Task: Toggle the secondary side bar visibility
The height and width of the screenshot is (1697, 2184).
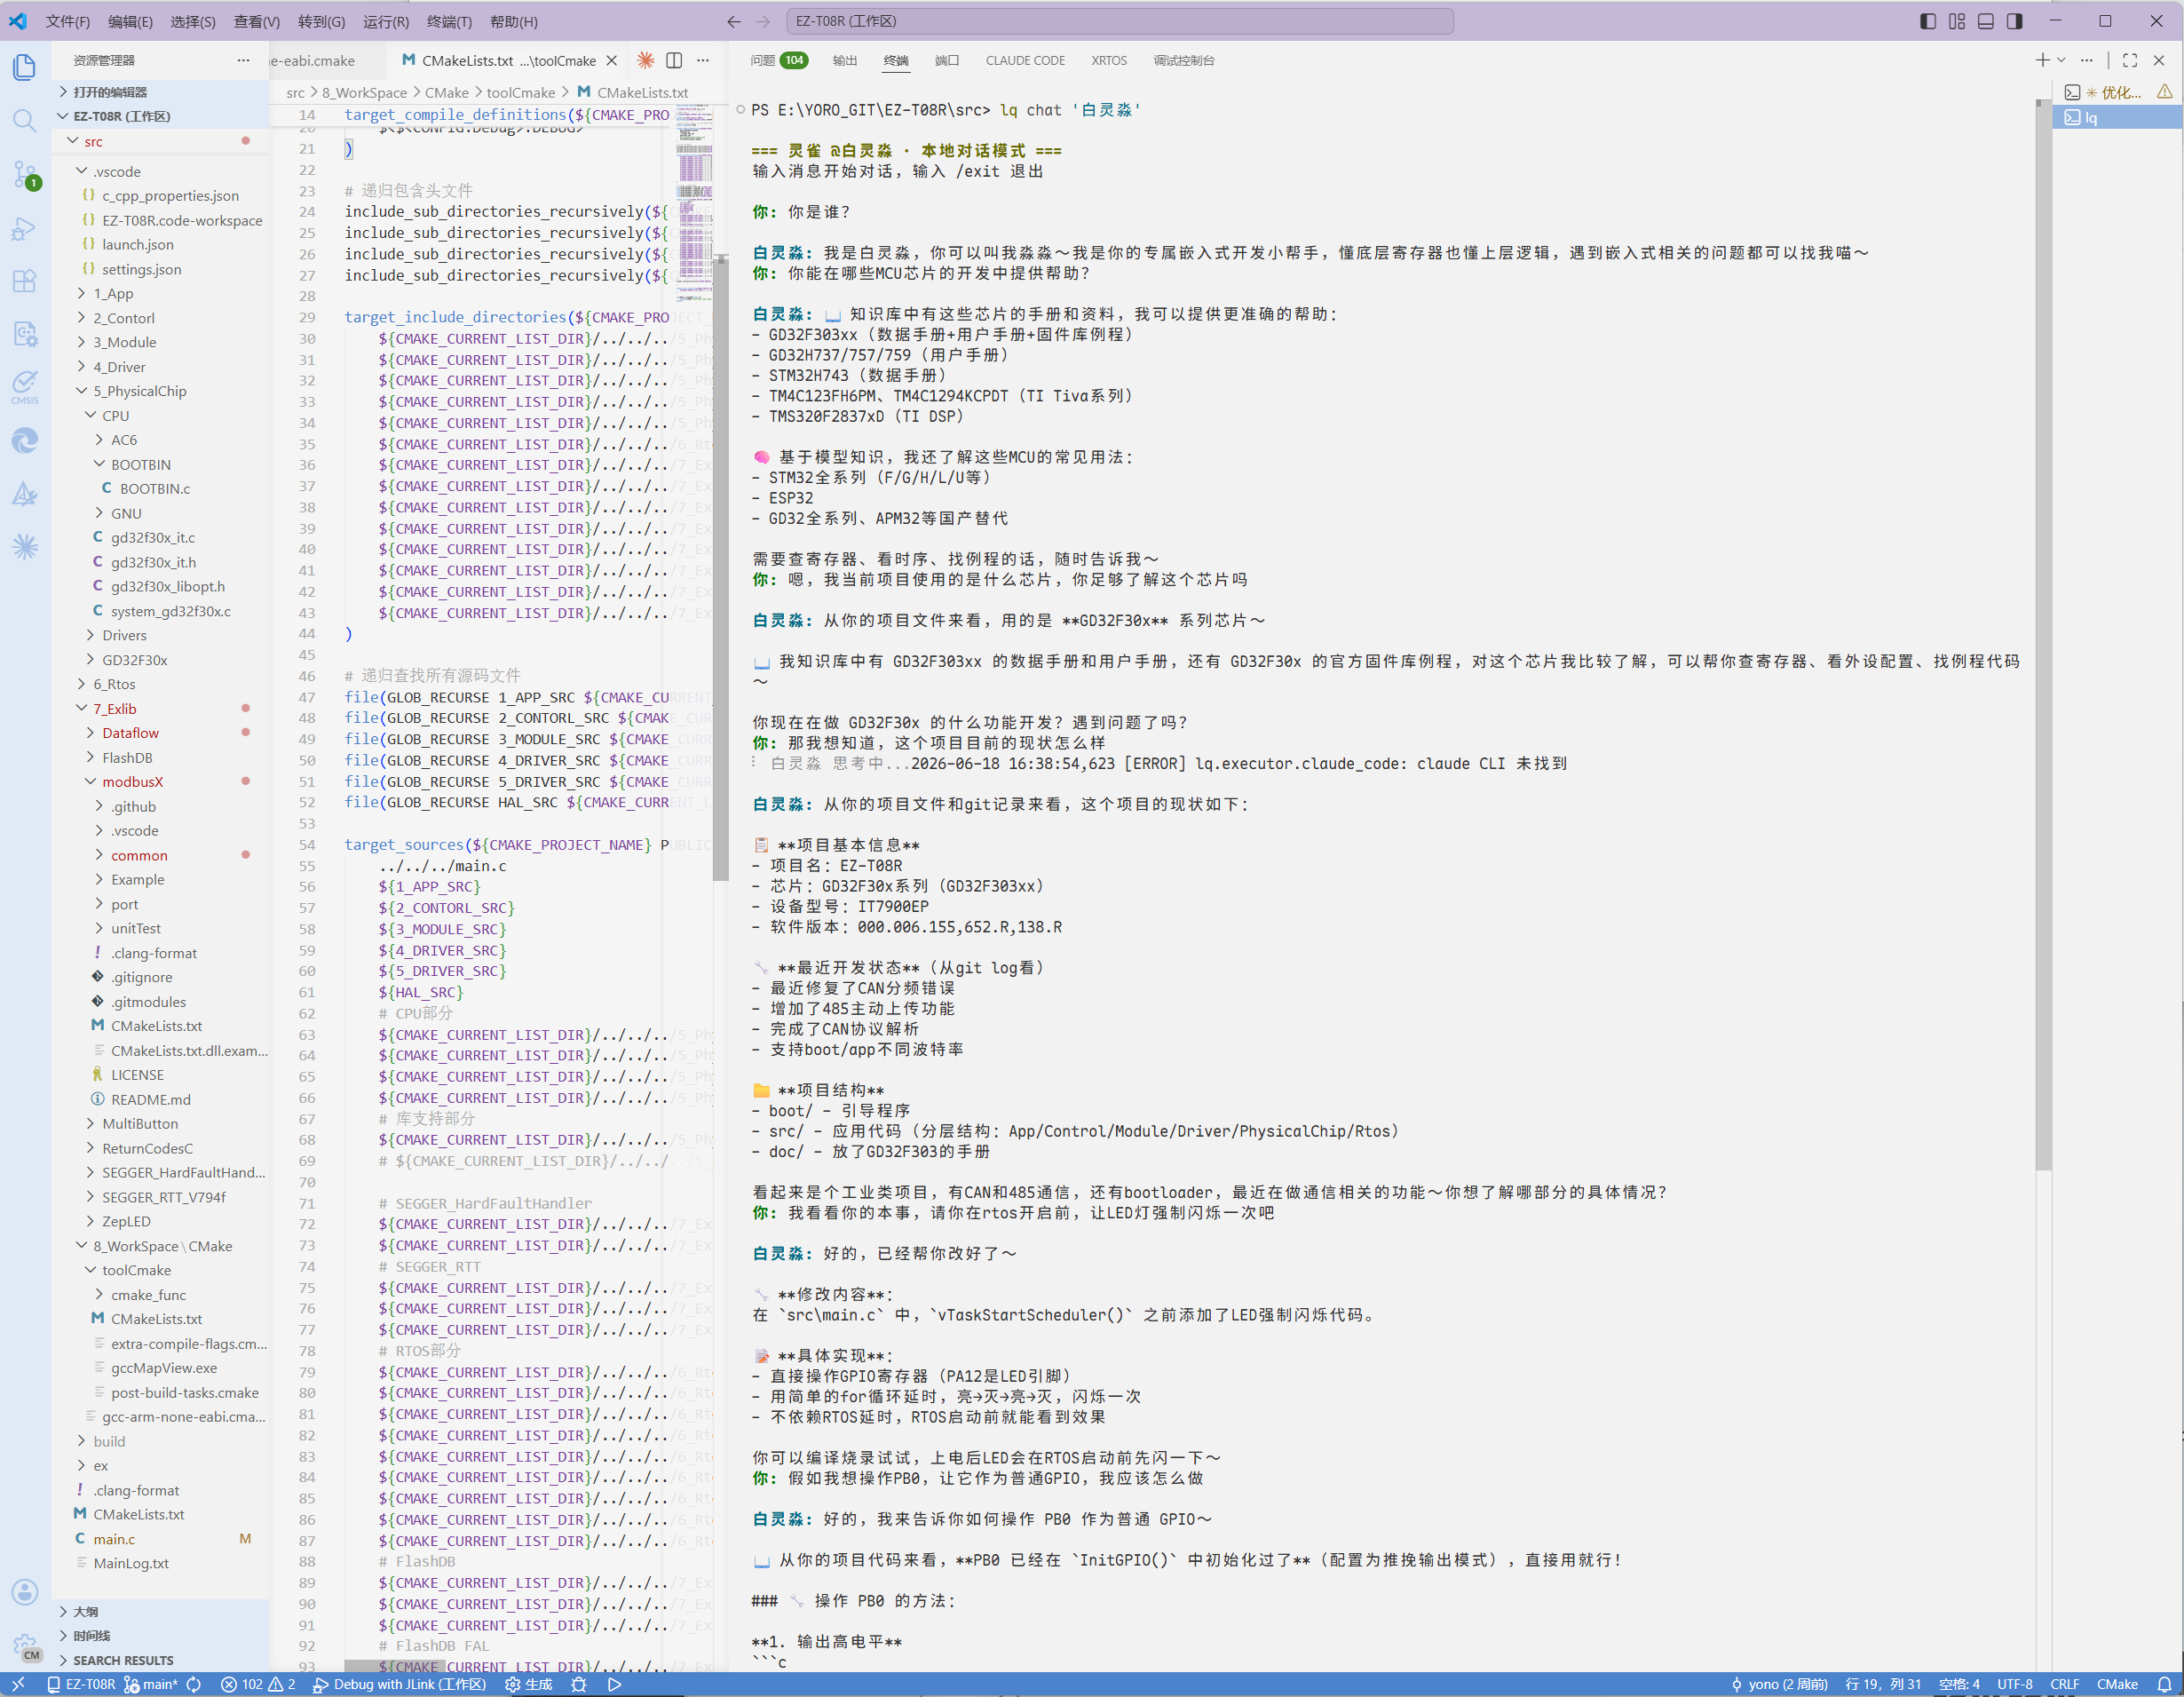Action: [2015, 21]
